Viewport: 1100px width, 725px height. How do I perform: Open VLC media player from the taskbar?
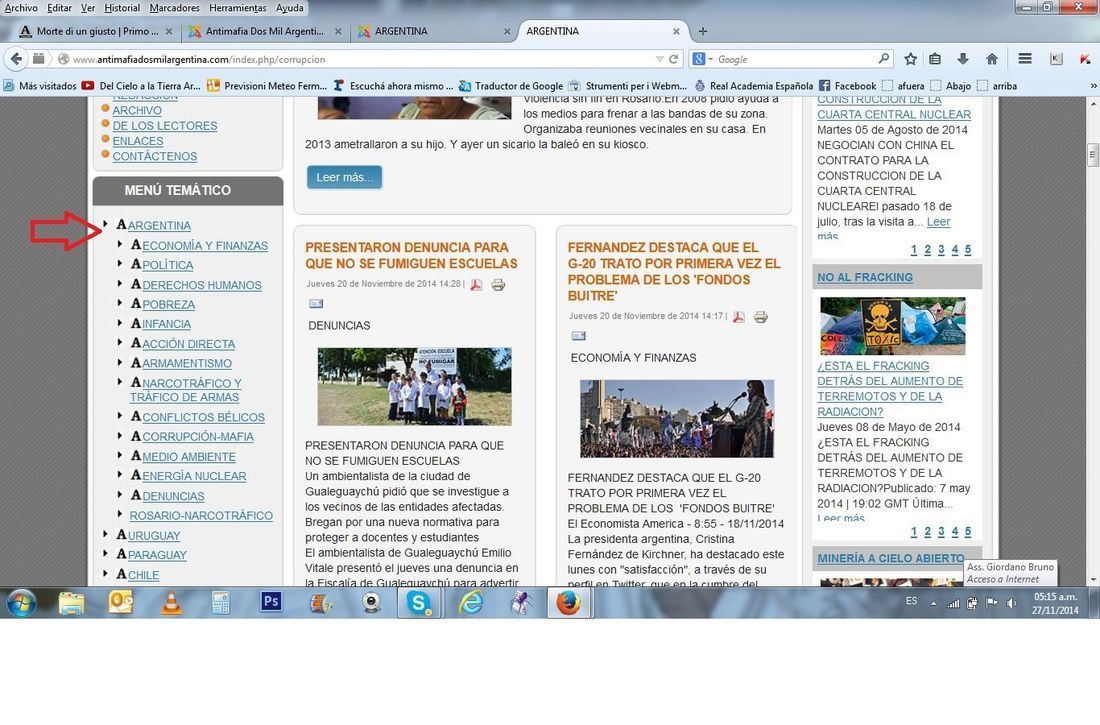pos(170,603)
